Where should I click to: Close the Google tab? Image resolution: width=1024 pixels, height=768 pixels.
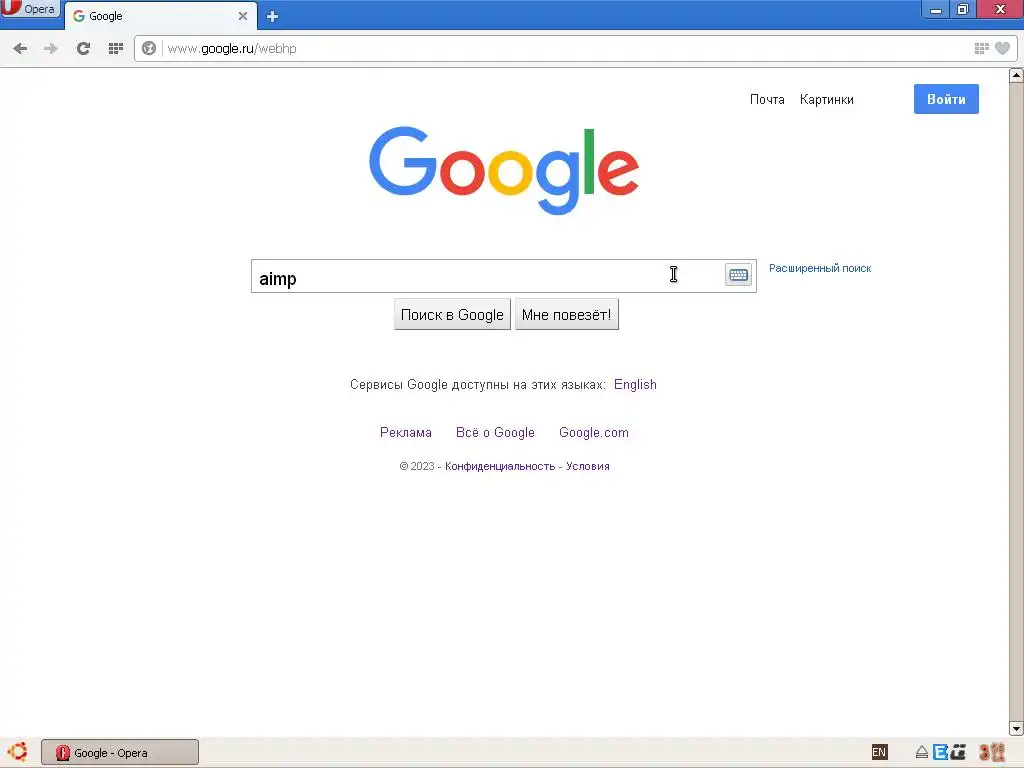[x=243, y=16]
